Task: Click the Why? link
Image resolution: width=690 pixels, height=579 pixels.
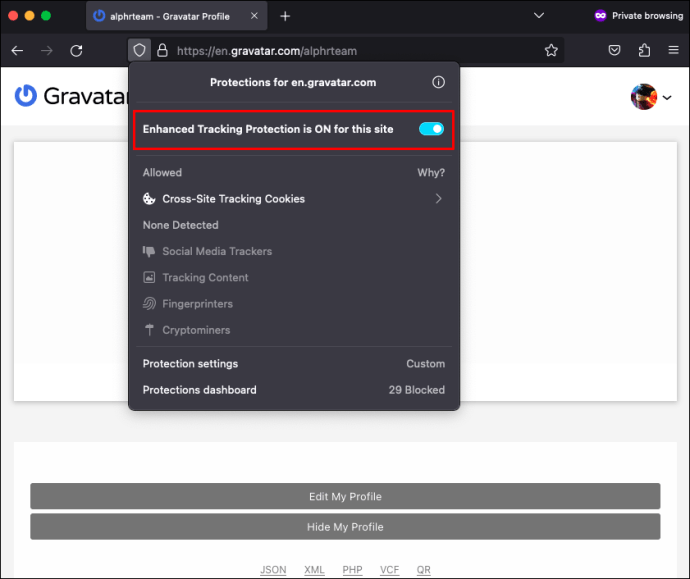Action: point(431,172)
